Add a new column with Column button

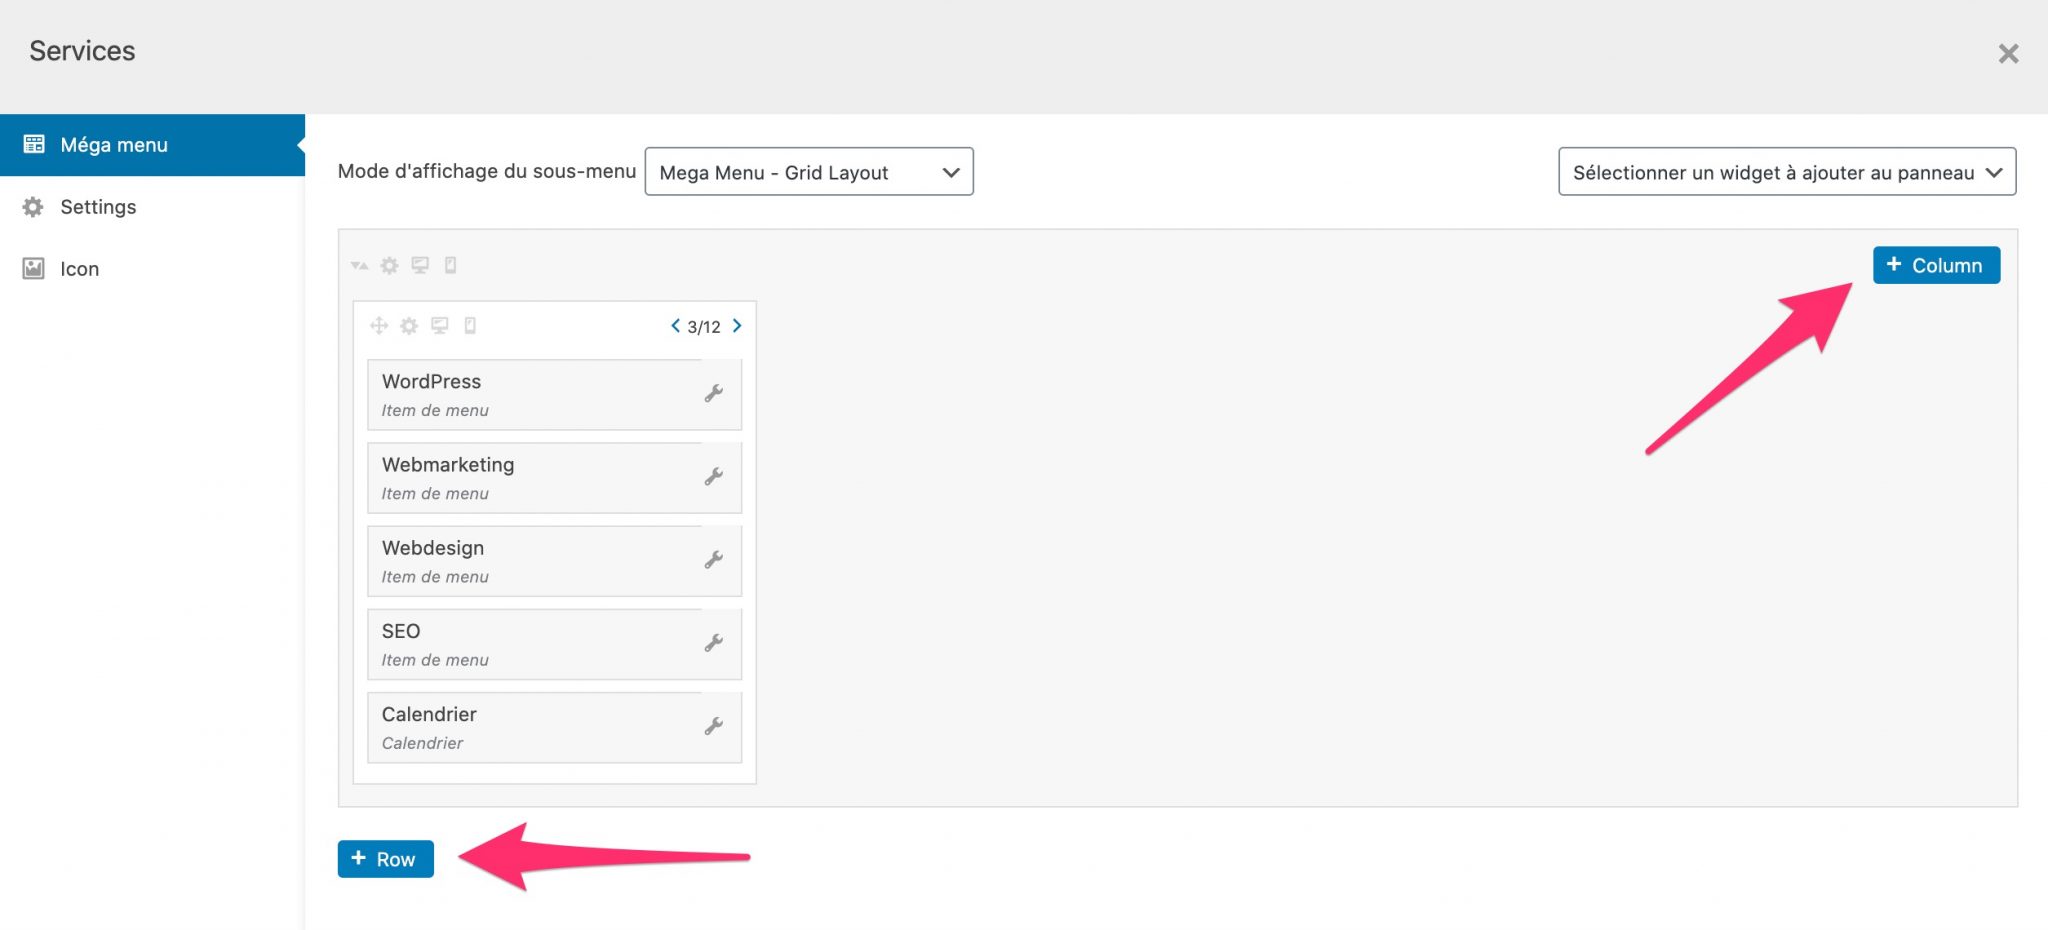pyautogui.click(x=1936, y=265)
